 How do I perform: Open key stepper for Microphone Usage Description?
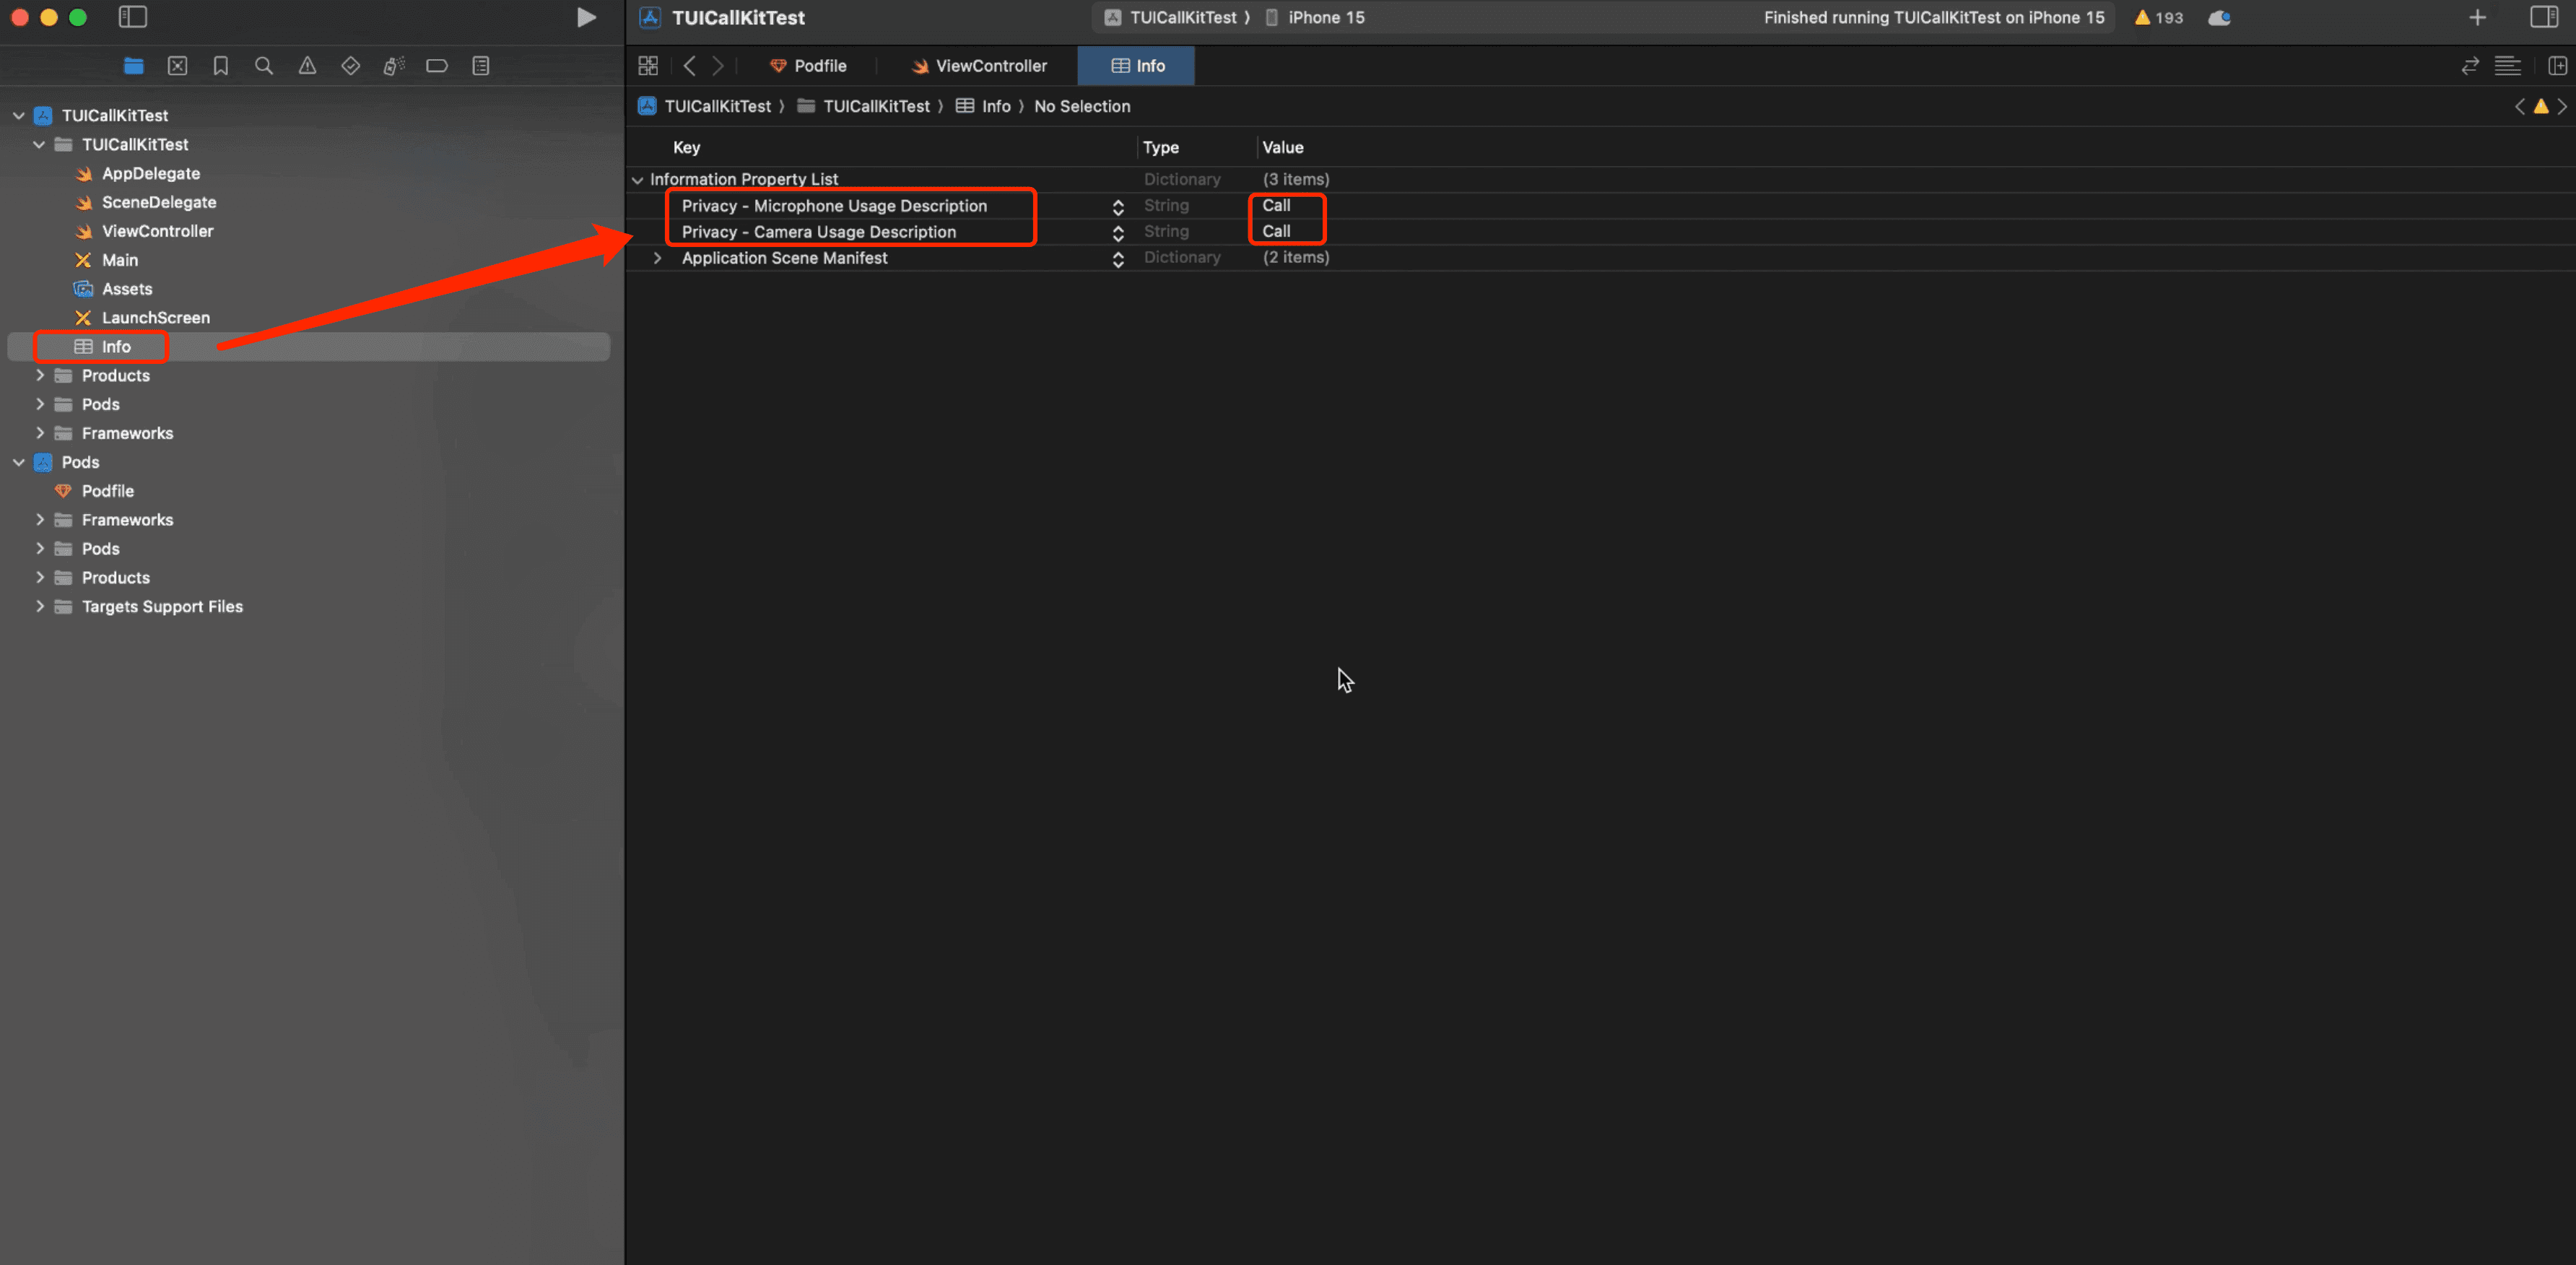point(1118,207)
